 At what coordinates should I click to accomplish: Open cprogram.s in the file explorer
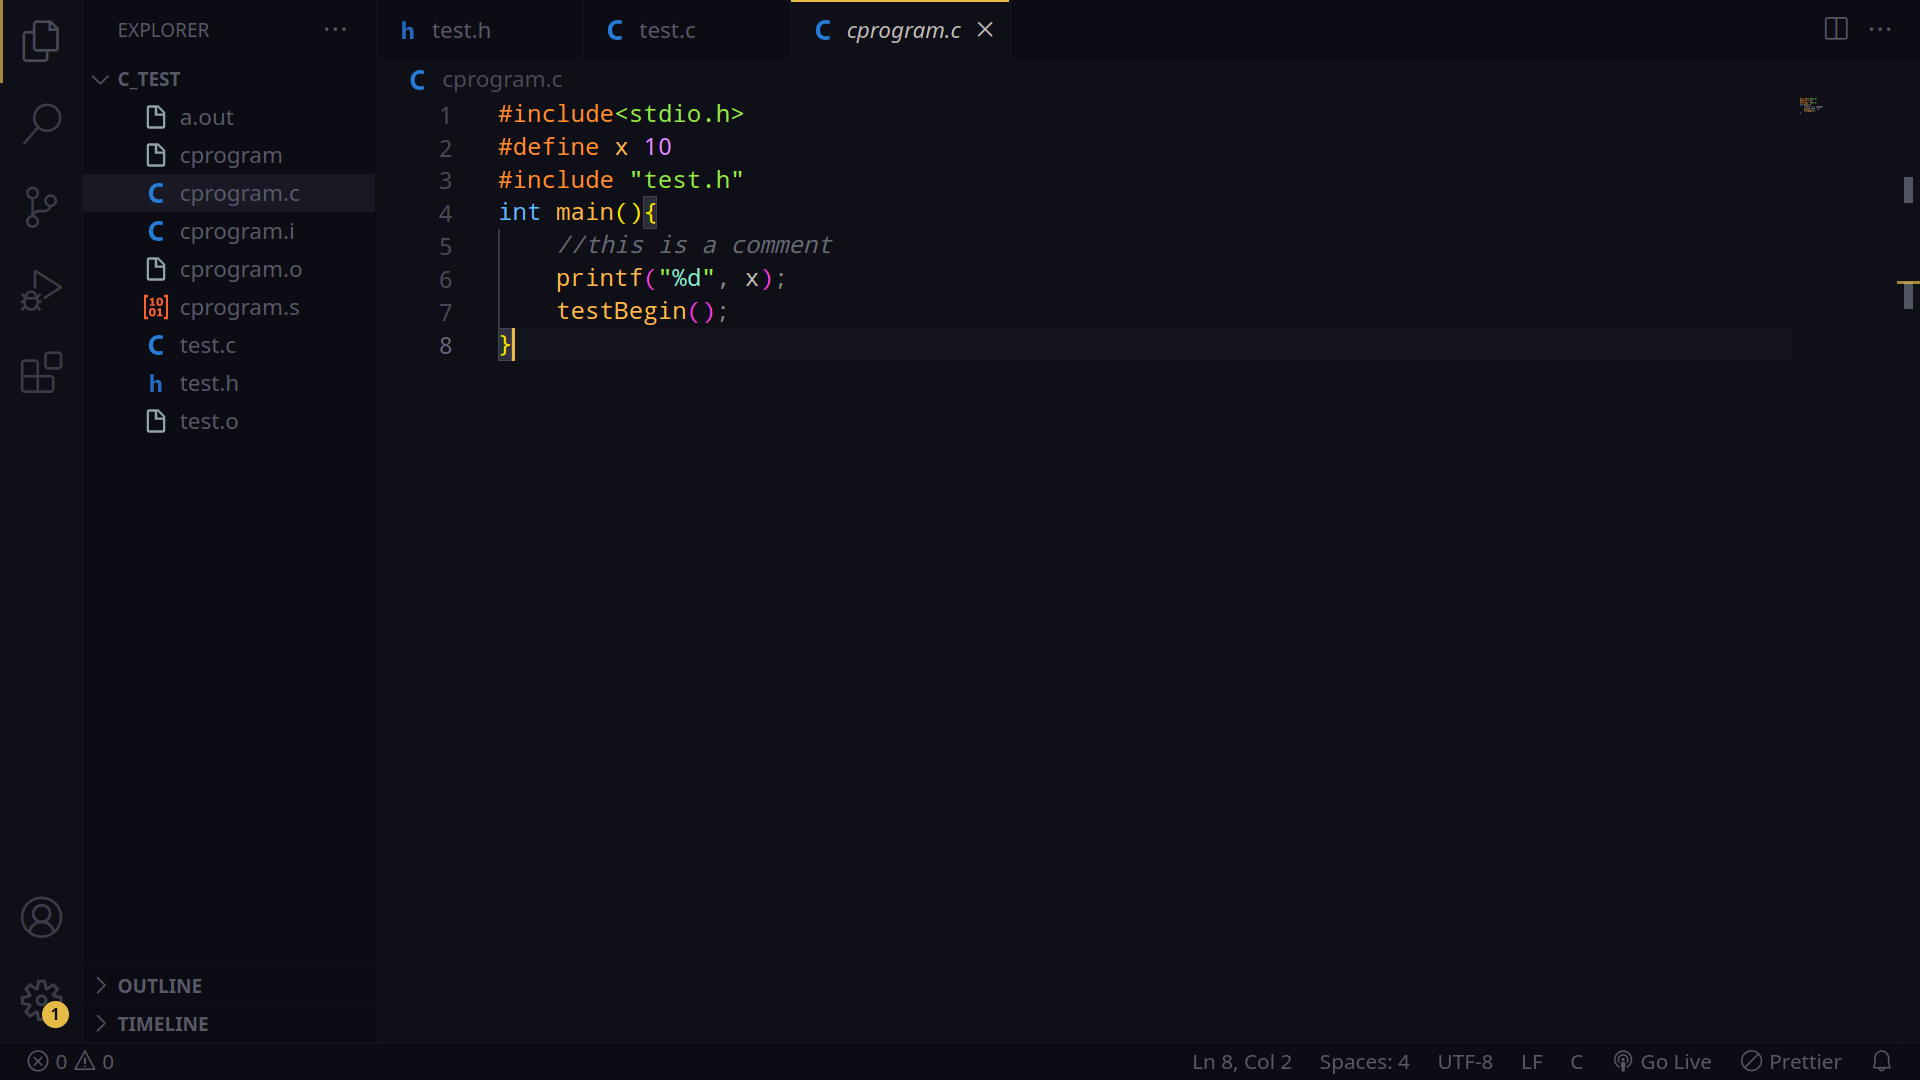click(239, 307)
